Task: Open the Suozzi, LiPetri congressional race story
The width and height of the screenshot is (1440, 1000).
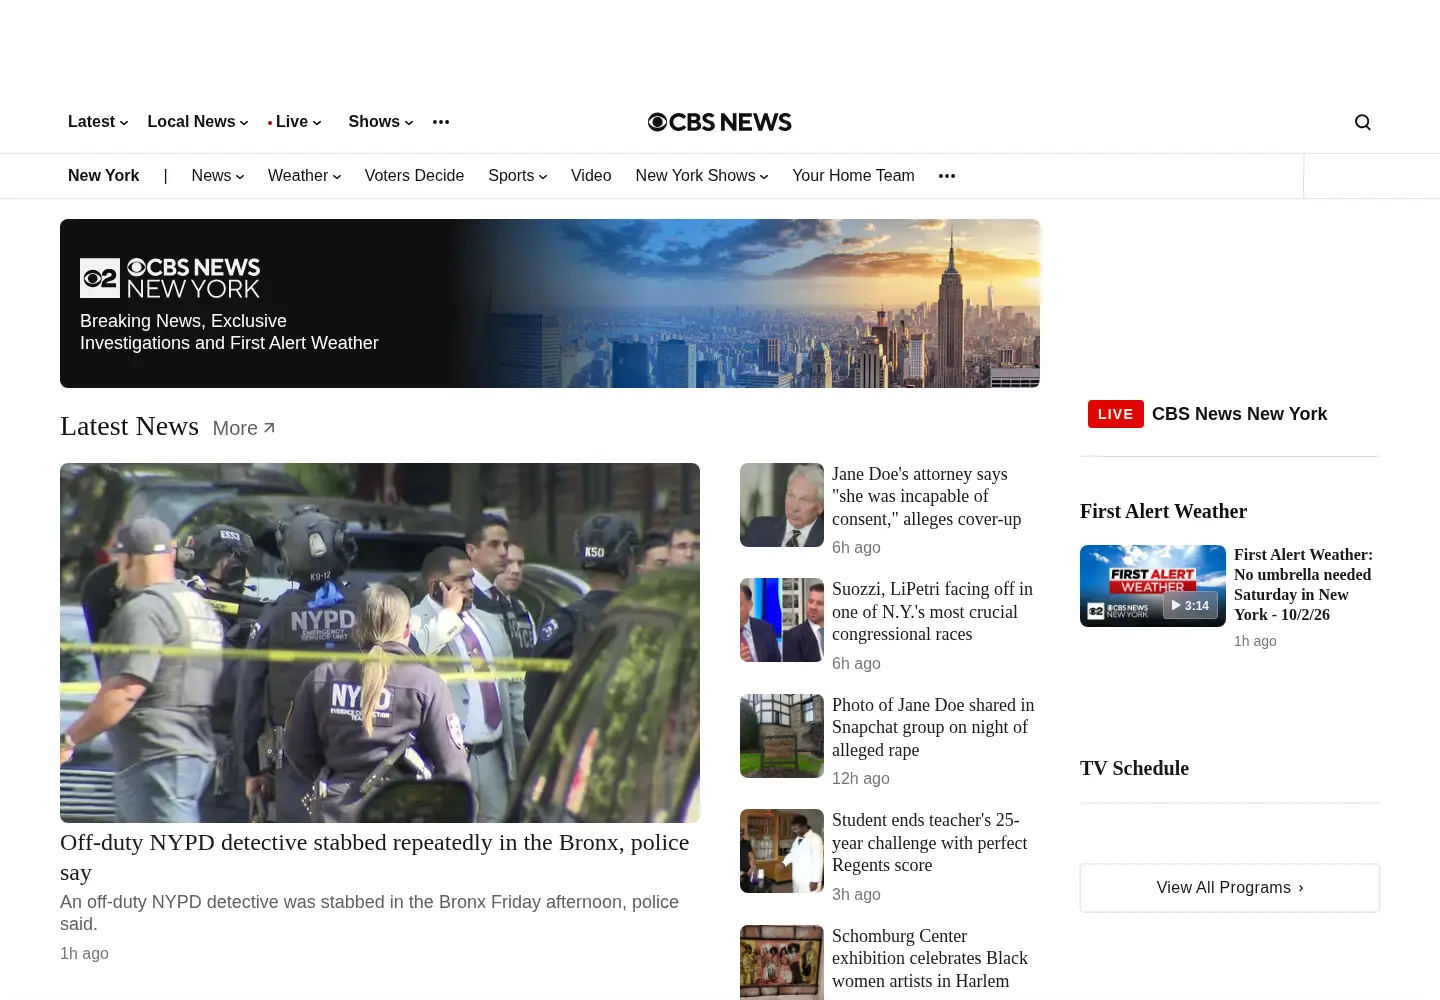Action: click(x=932, y=612)
